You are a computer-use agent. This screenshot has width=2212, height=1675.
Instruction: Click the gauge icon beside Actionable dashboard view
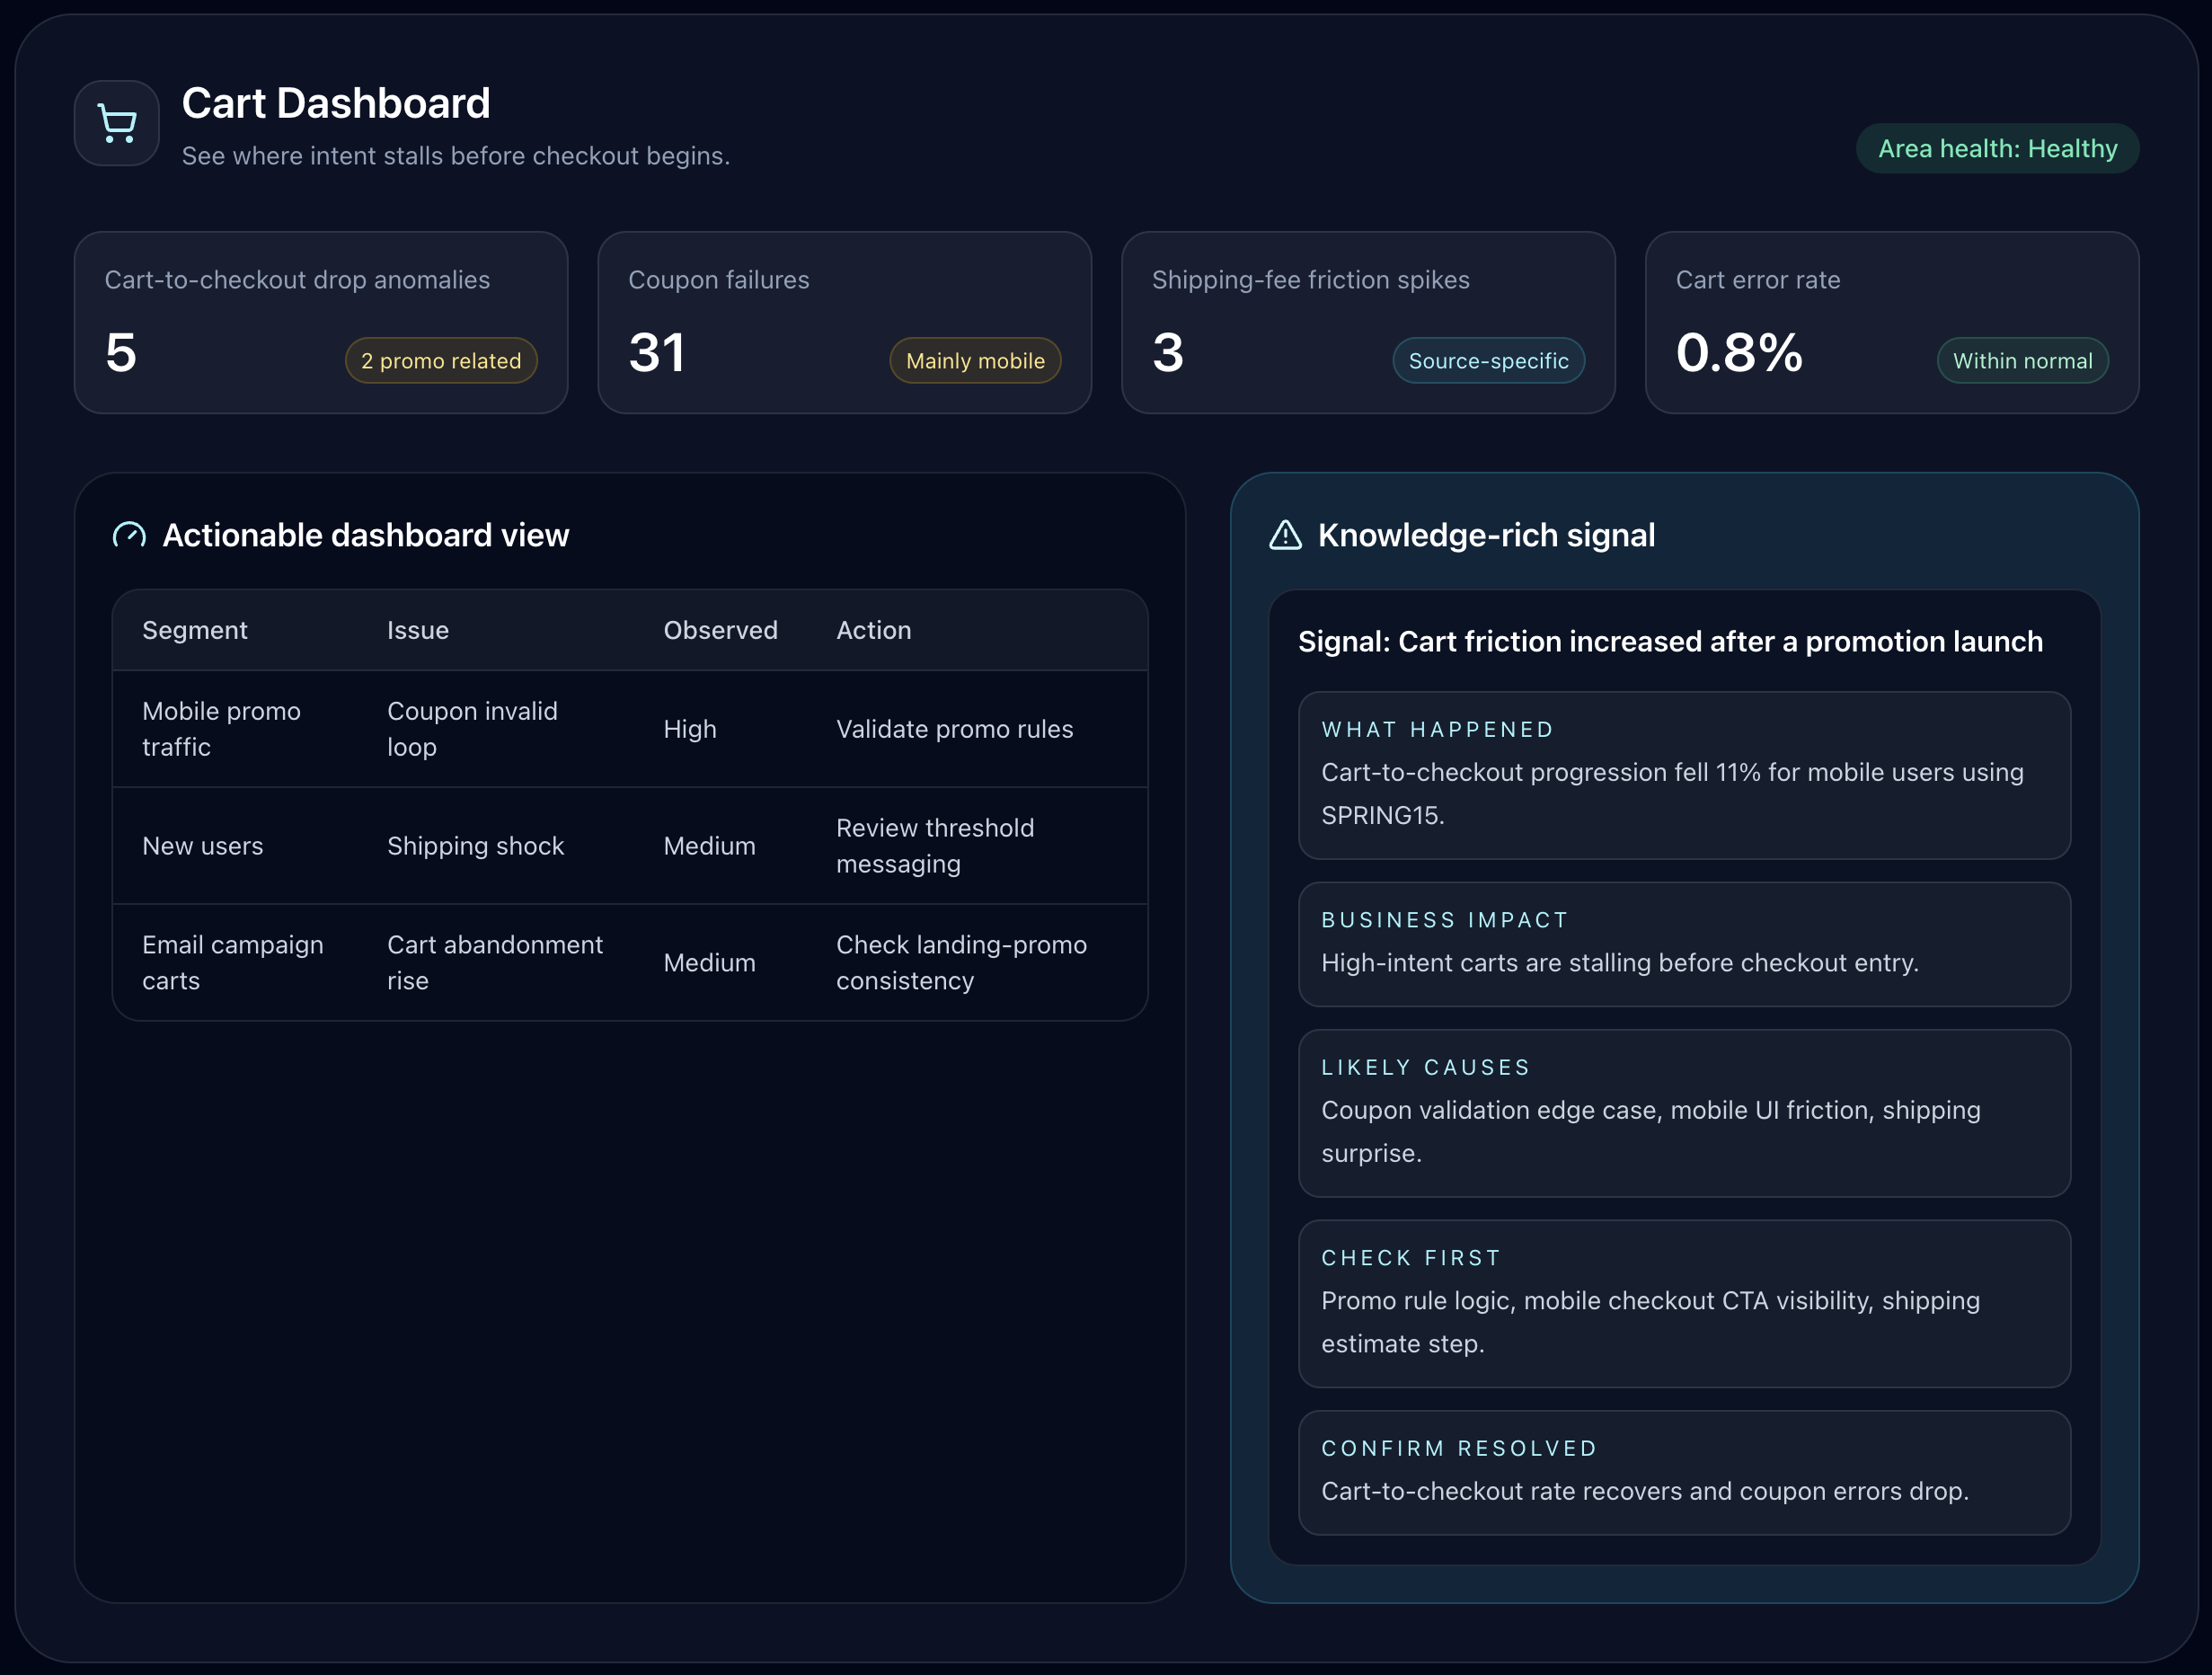click(x=129, y=535)
